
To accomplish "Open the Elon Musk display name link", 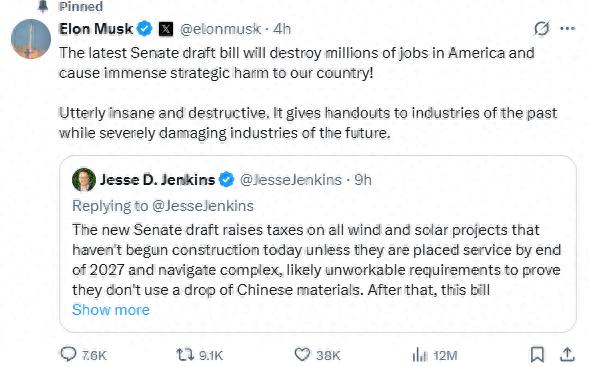I will 96,29.
